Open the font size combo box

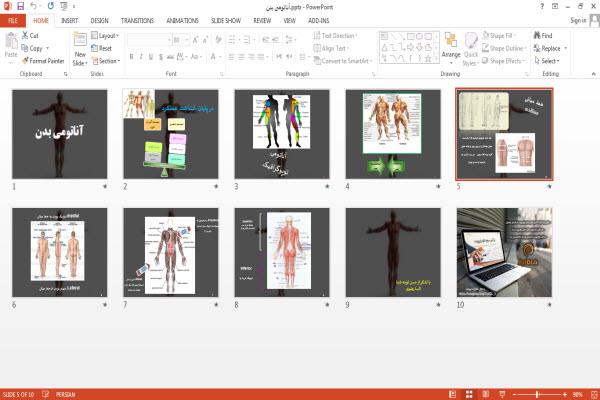181,40
